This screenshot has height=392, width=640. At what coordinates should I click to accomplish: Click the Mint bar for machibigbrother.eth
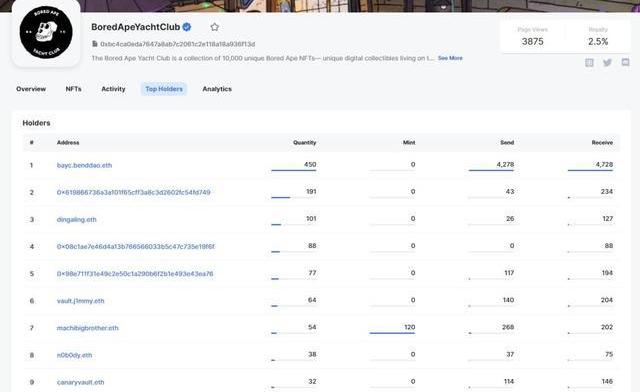point(392,333)
